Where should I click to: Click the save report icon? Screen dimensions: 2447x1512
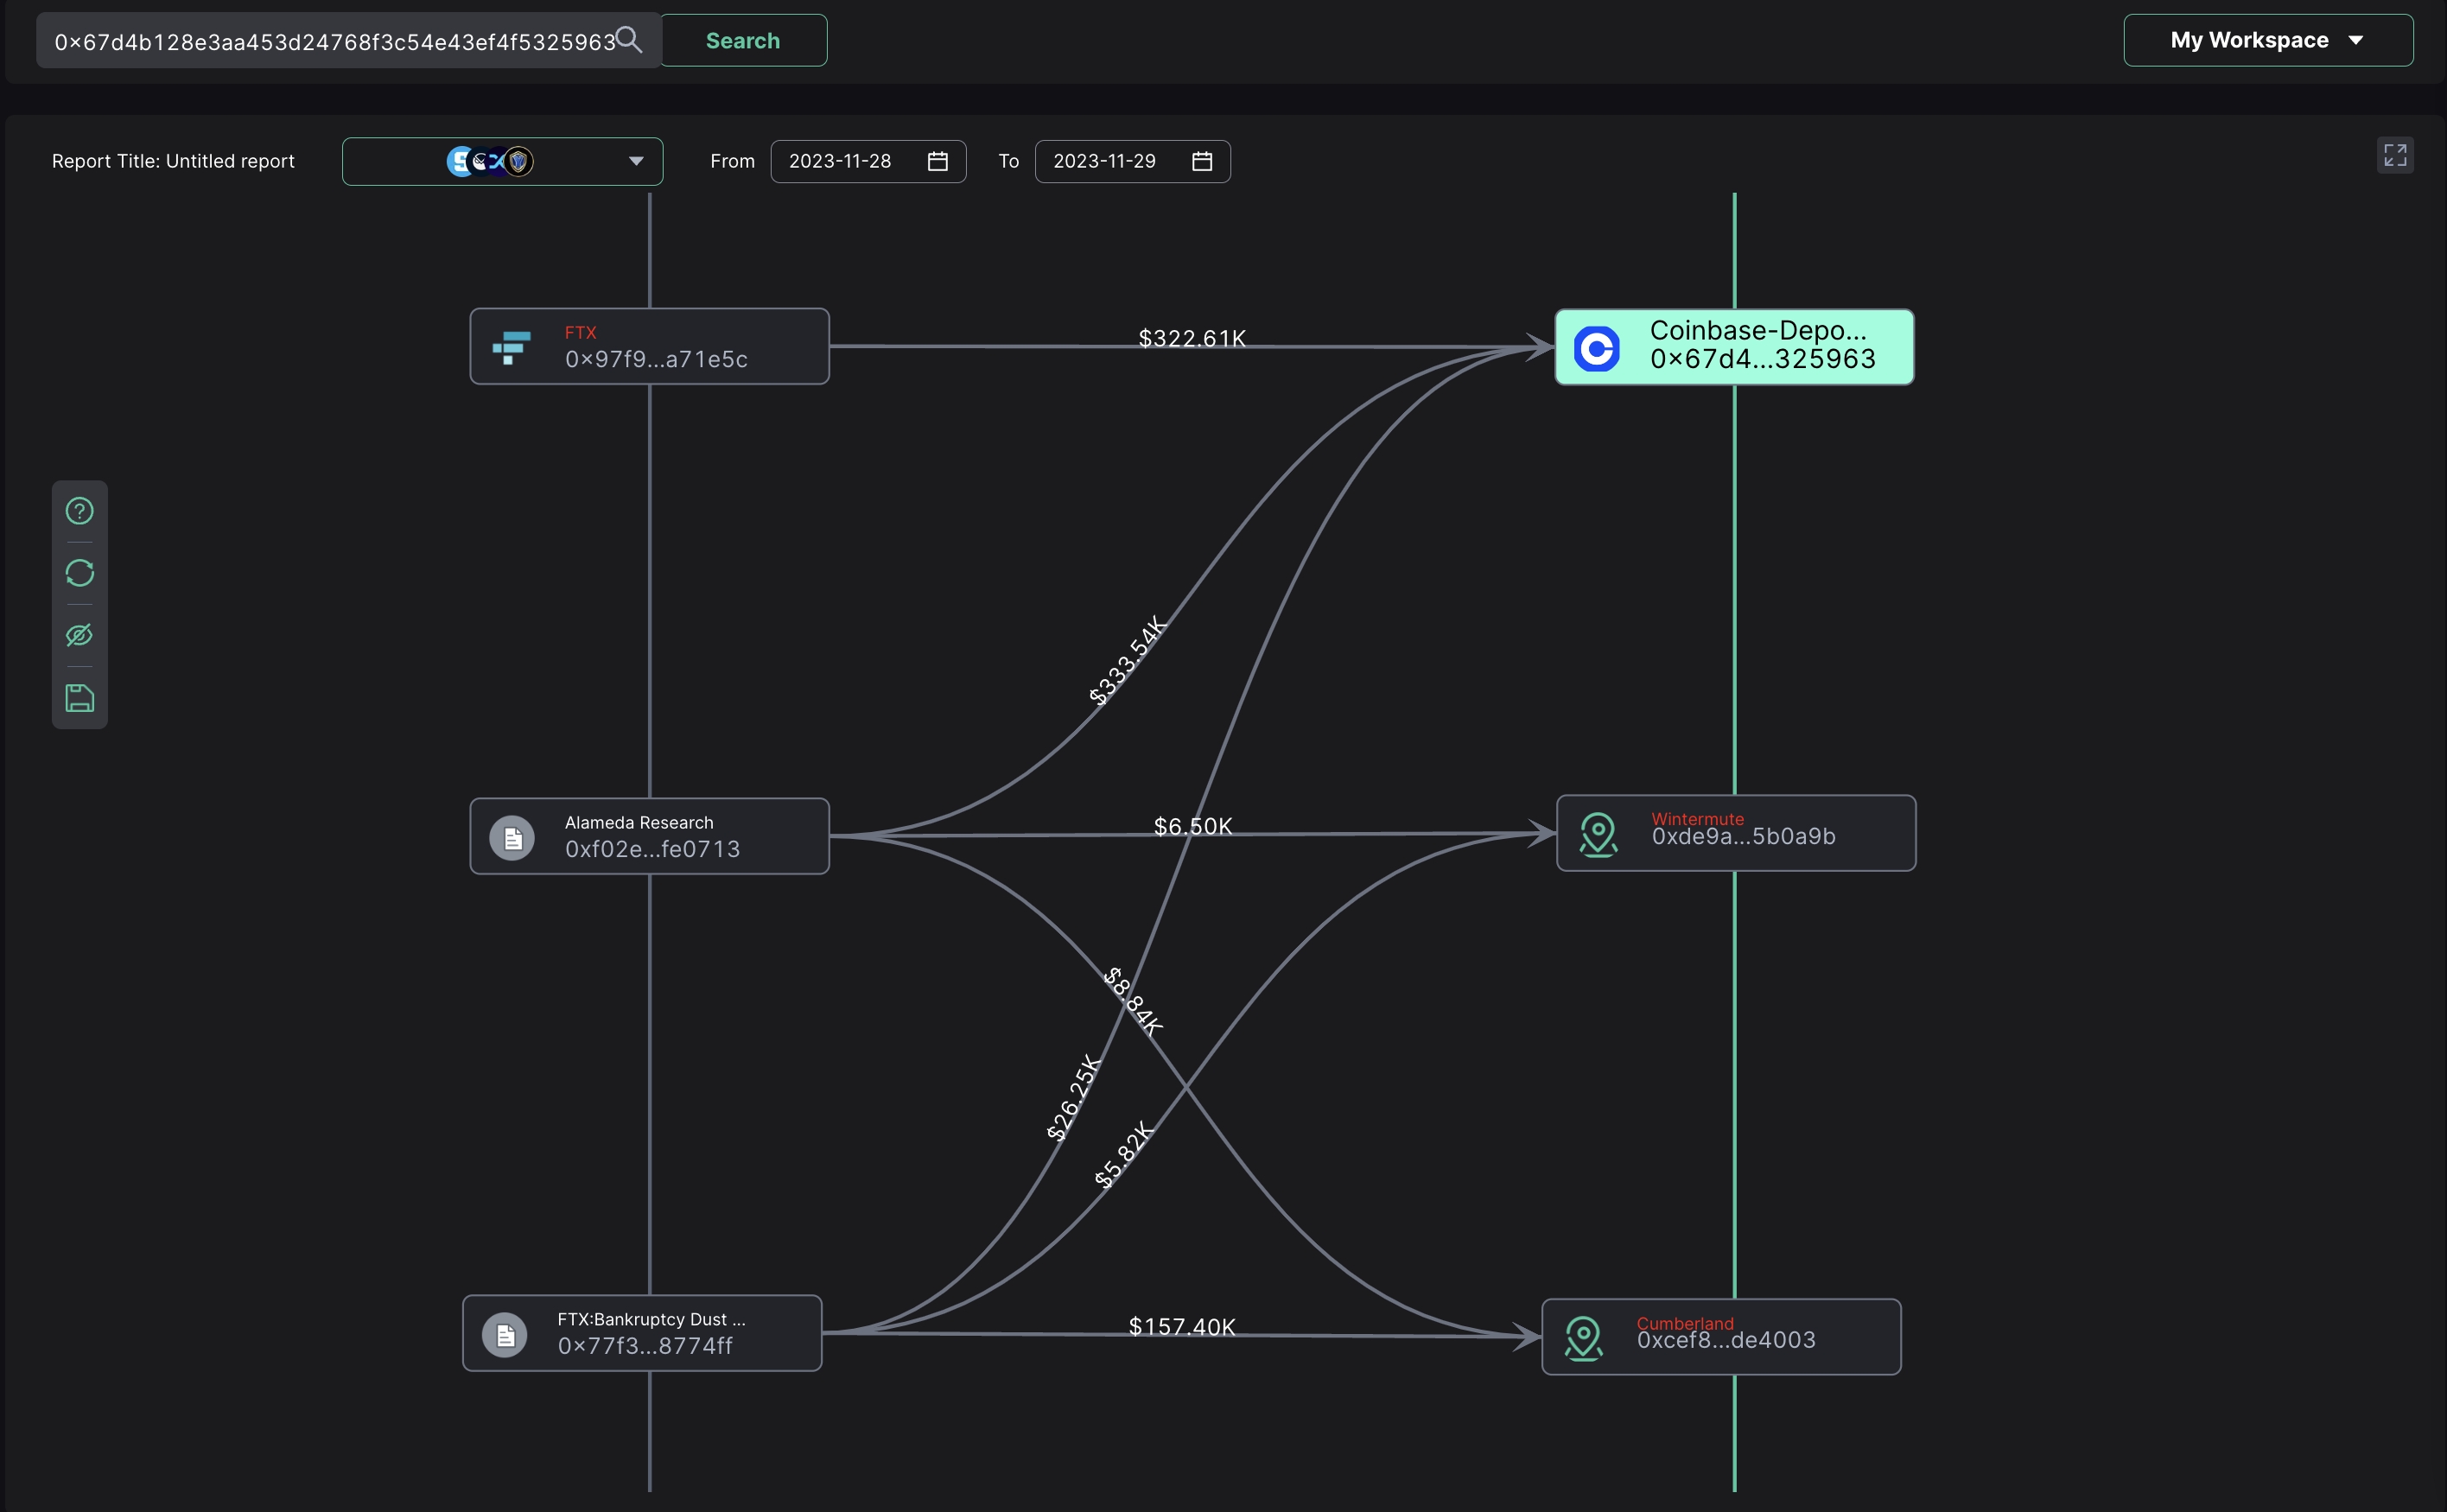(80, 698)
